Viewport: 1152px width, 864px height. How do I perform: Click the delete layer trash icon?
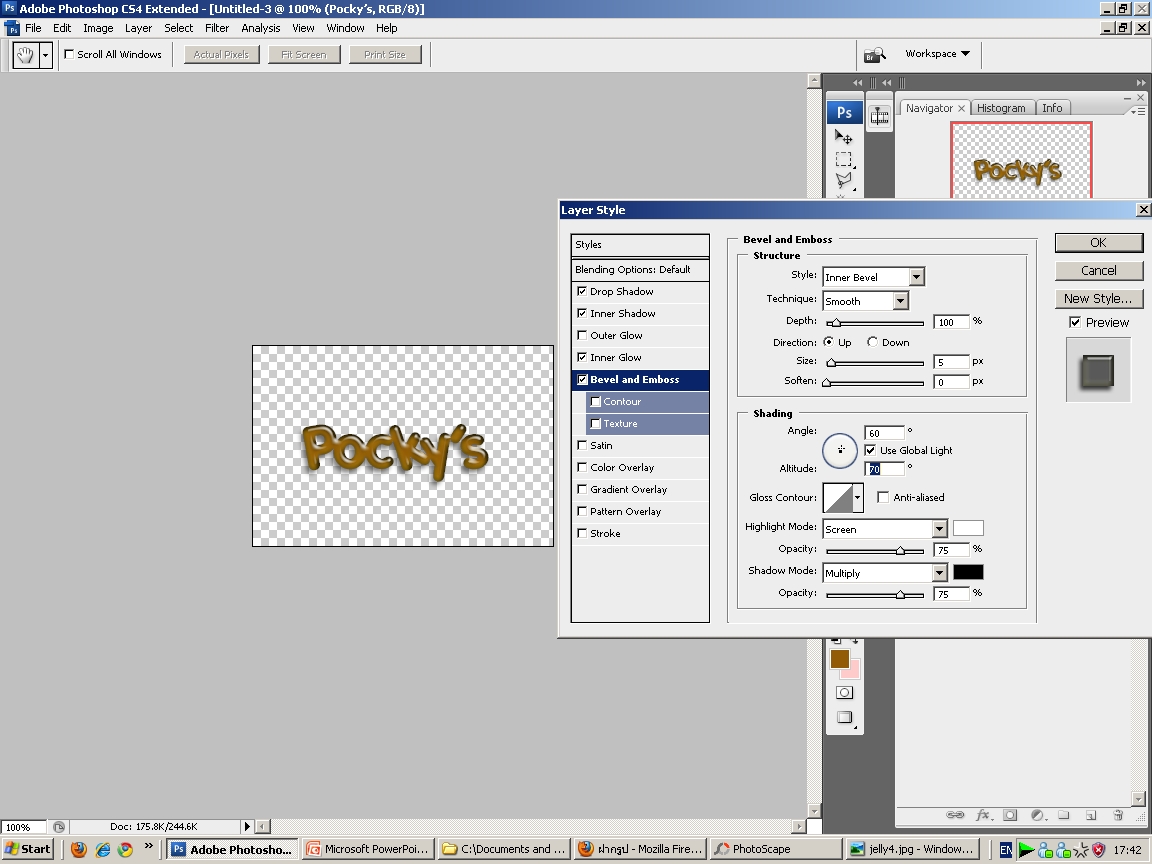1118,815
